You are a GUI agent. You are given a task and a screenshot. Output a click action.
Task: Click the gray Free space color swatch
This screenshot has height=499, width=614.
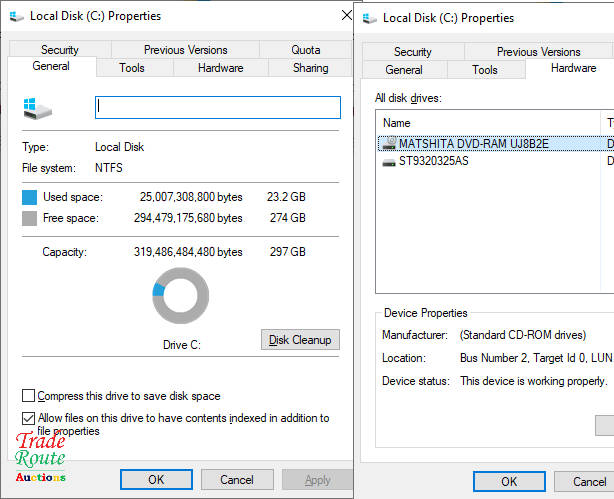[x=30, y=218]
